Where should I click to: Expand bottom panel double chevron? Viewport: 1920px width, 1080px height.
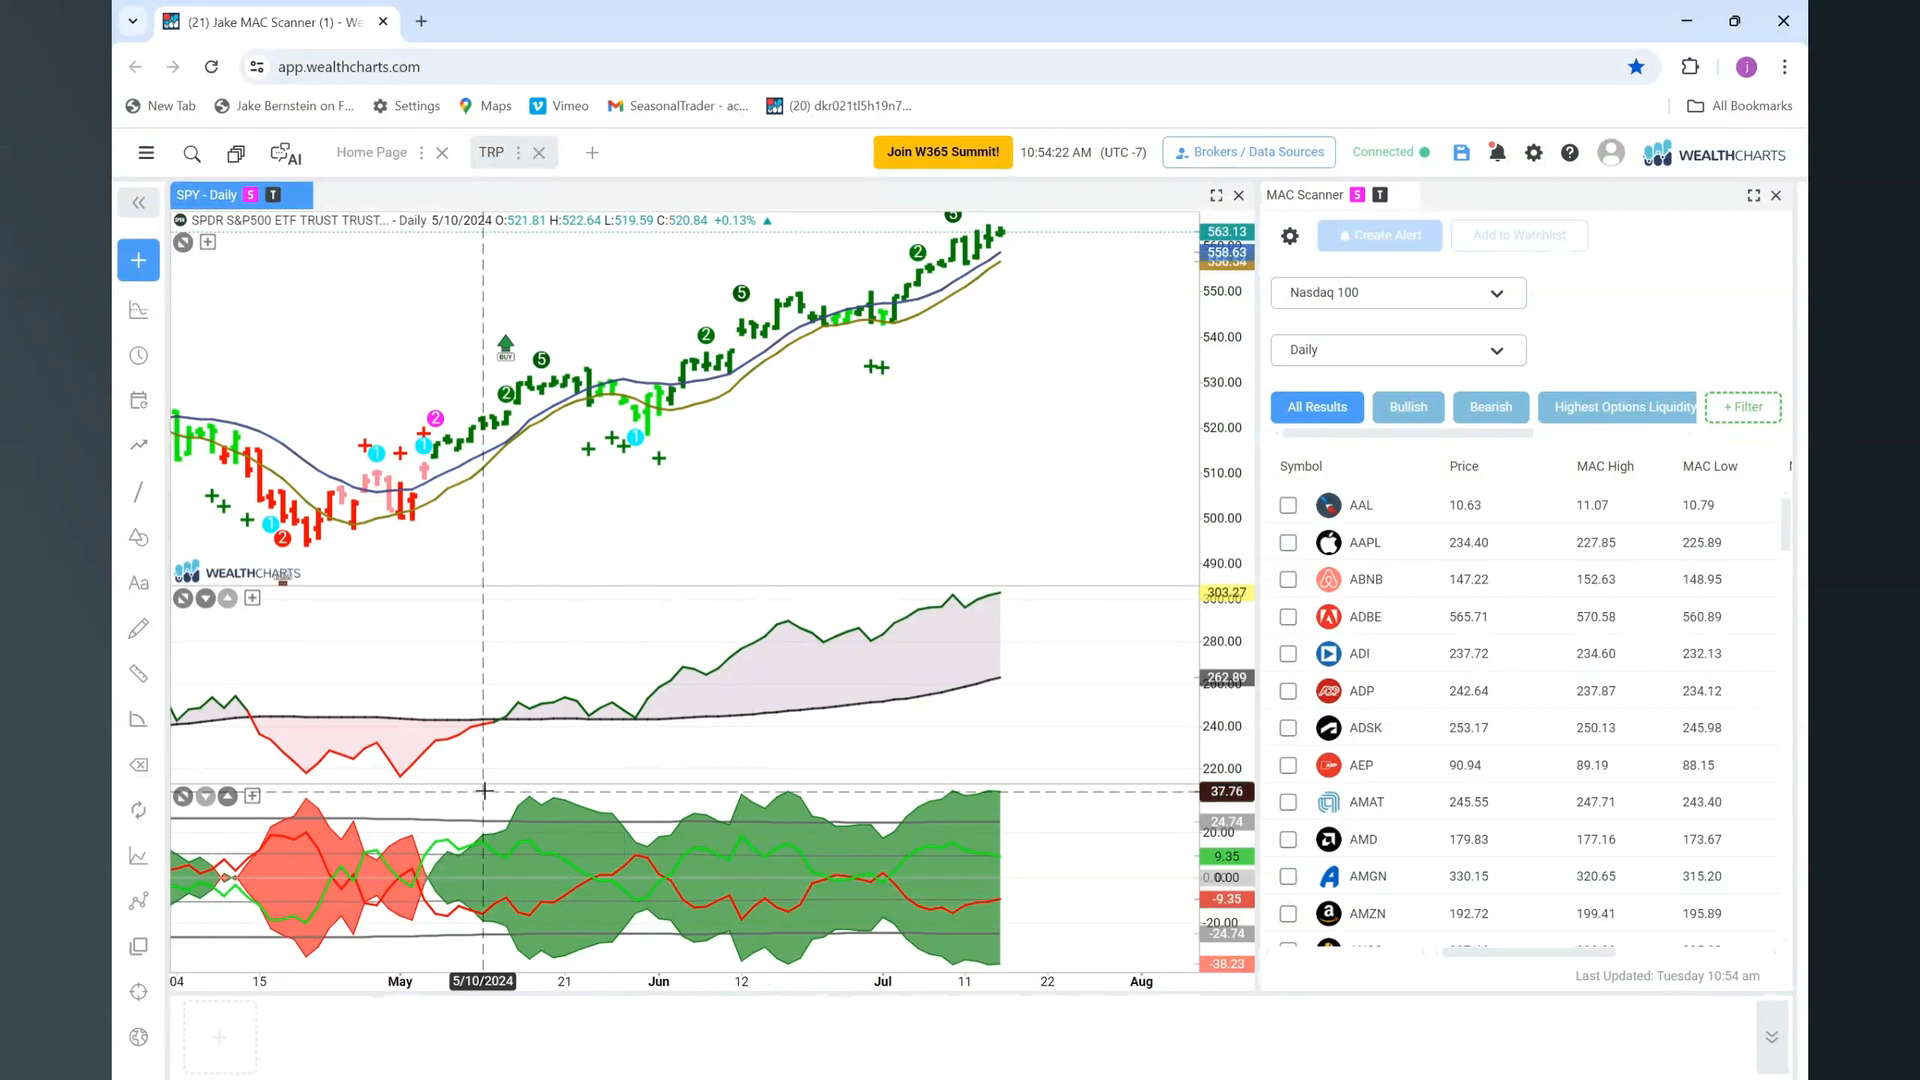pos(1771,1037)
